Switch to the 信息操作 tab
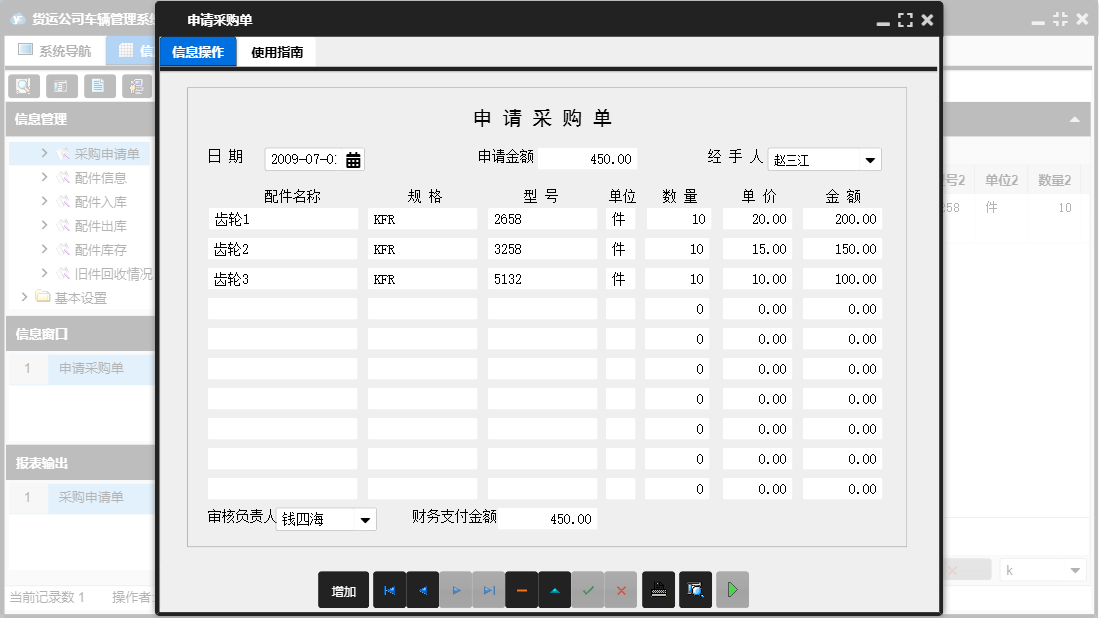 197,50
